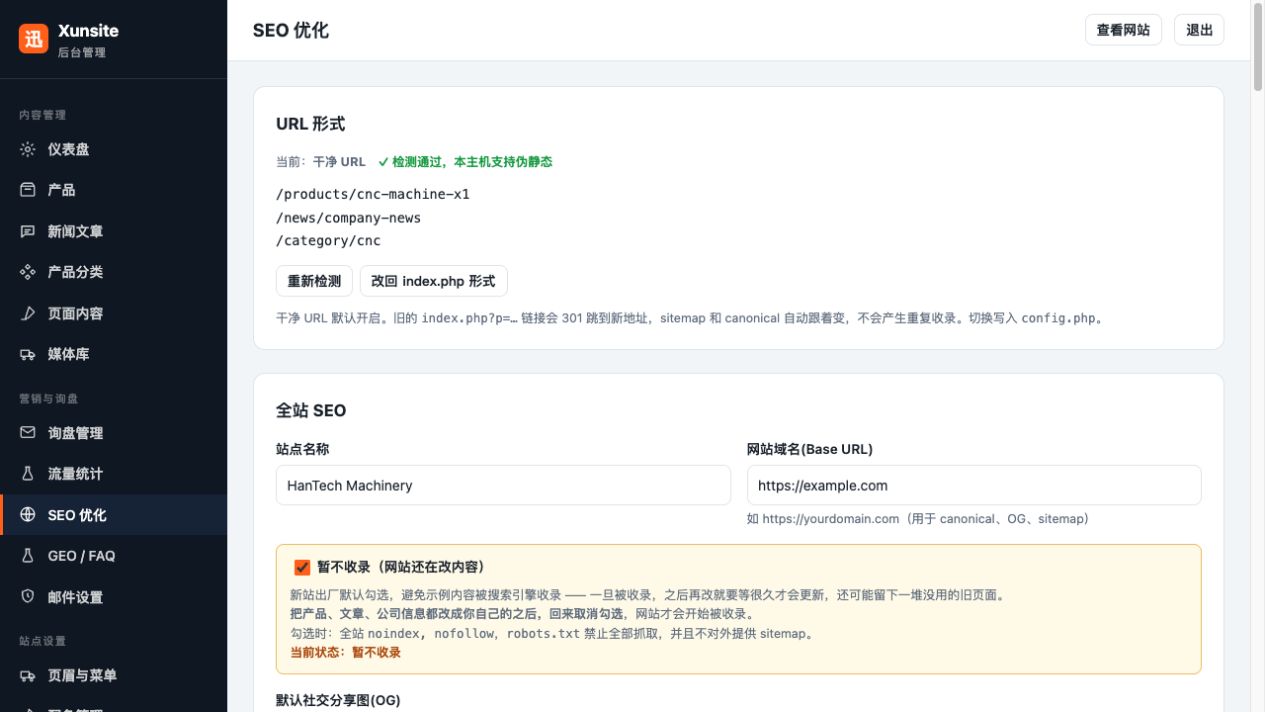Open 仪表盘 in the sidebar
Viewport: 1265px width, 712px height.
[113, 149]
